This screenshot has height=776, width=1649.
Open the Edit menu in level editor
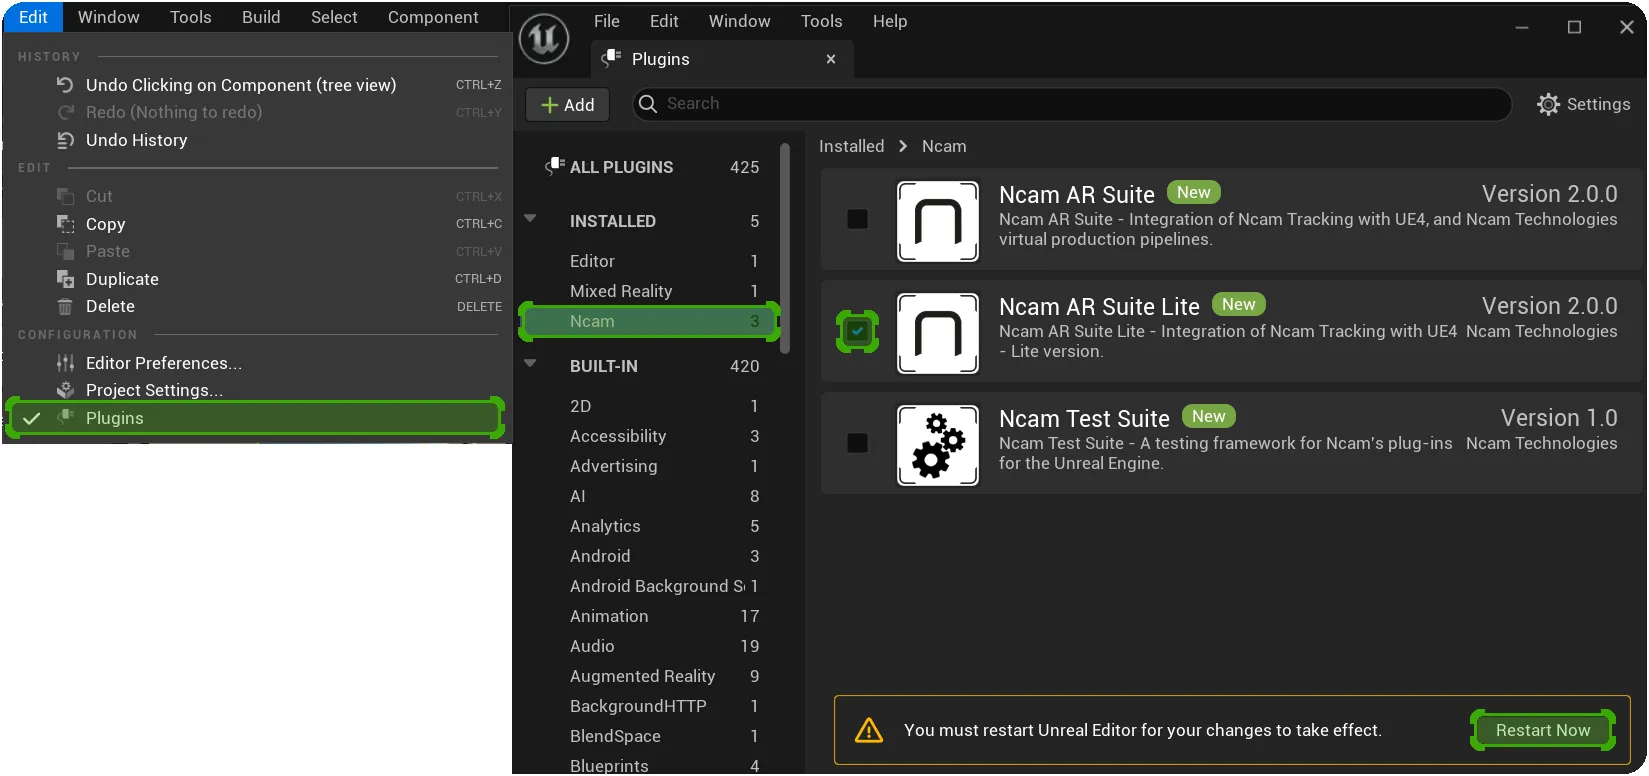click(33, 17)
